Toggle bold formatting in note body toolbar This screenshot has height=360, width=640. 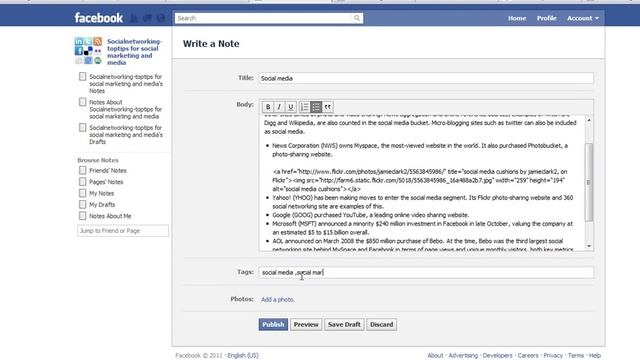point(268,107)
